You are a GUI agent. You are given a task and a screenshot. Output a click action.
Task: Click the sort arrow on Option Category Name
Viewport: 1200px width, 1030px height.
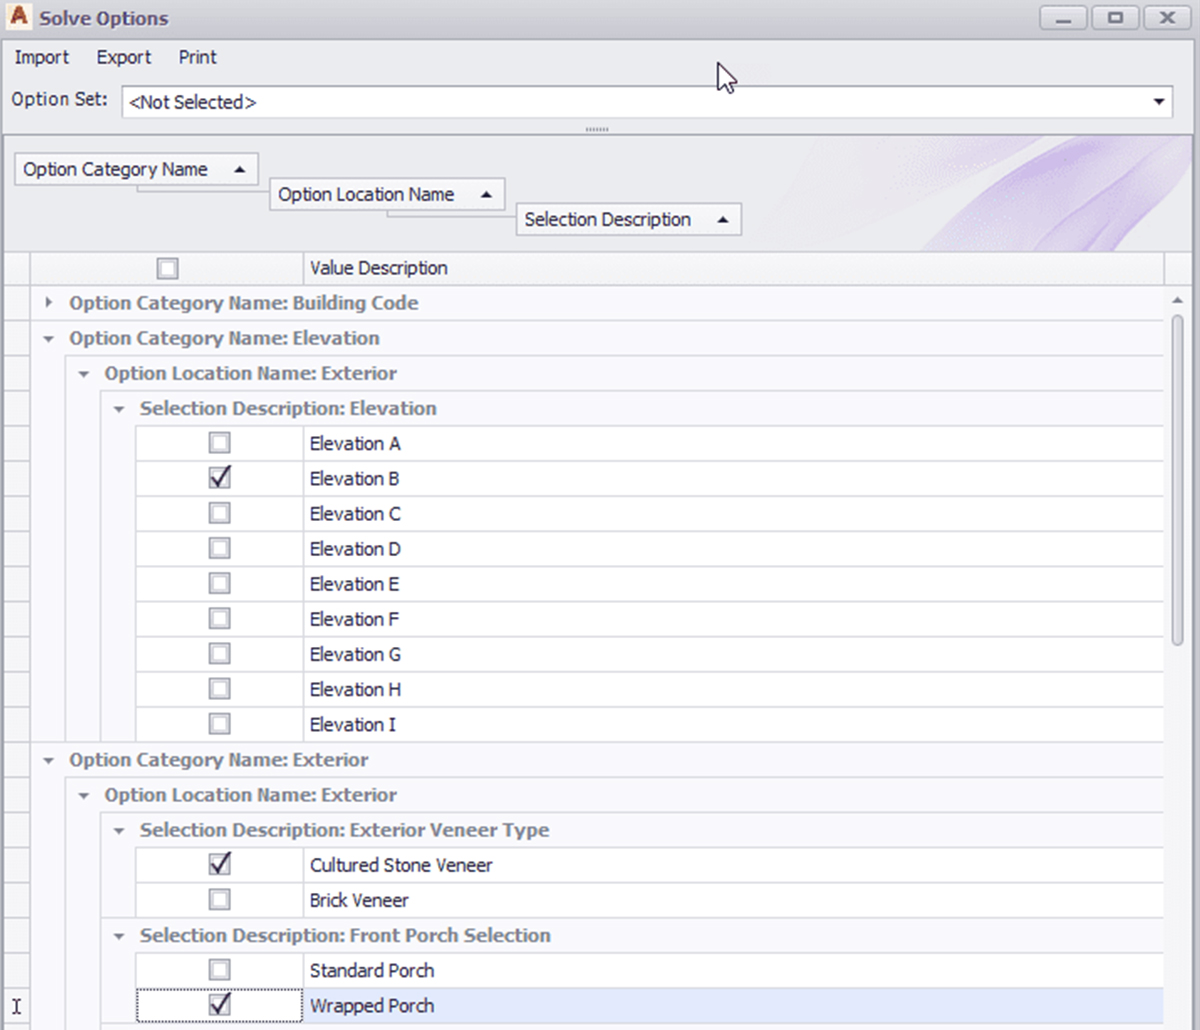click(241, 169)
